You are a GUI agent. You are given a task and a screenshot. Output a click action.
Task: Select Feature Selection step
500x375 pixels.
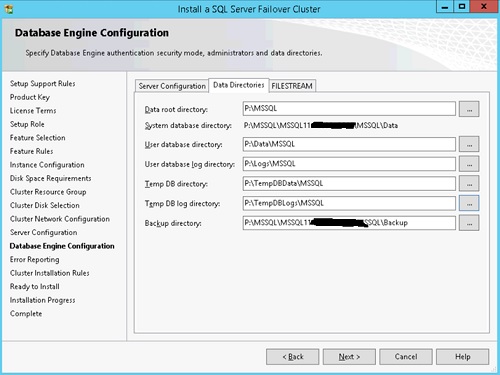point(38,138)
